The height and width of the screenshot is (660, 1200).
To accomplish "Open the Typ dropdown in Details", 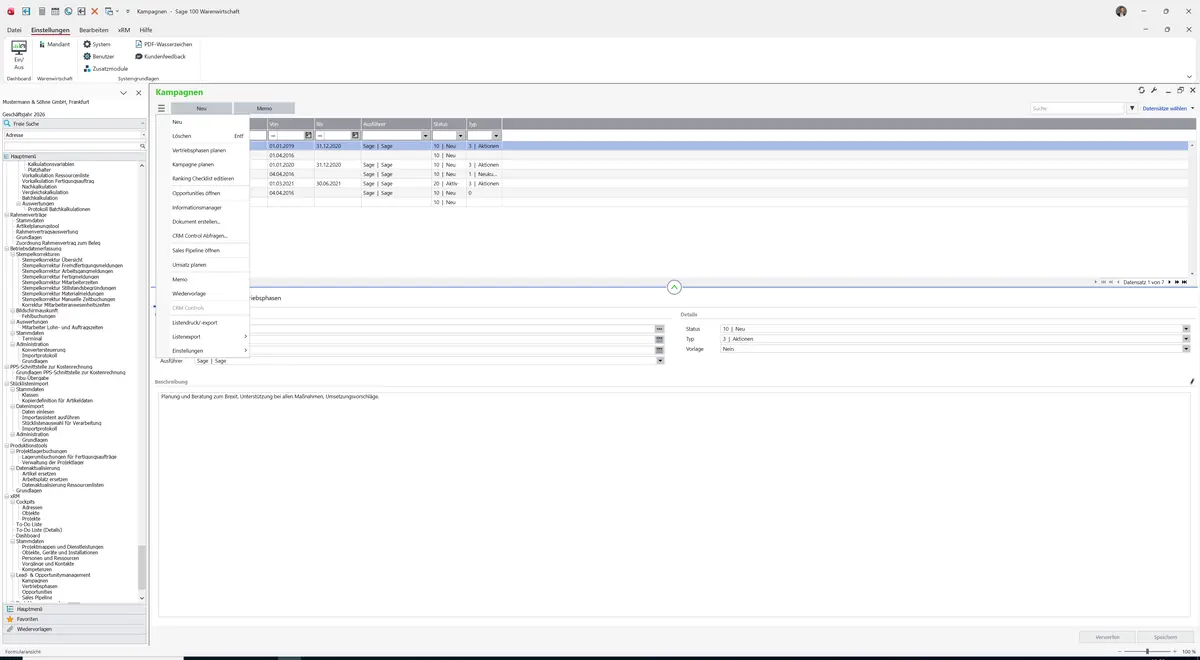I will coord(1186,339).
